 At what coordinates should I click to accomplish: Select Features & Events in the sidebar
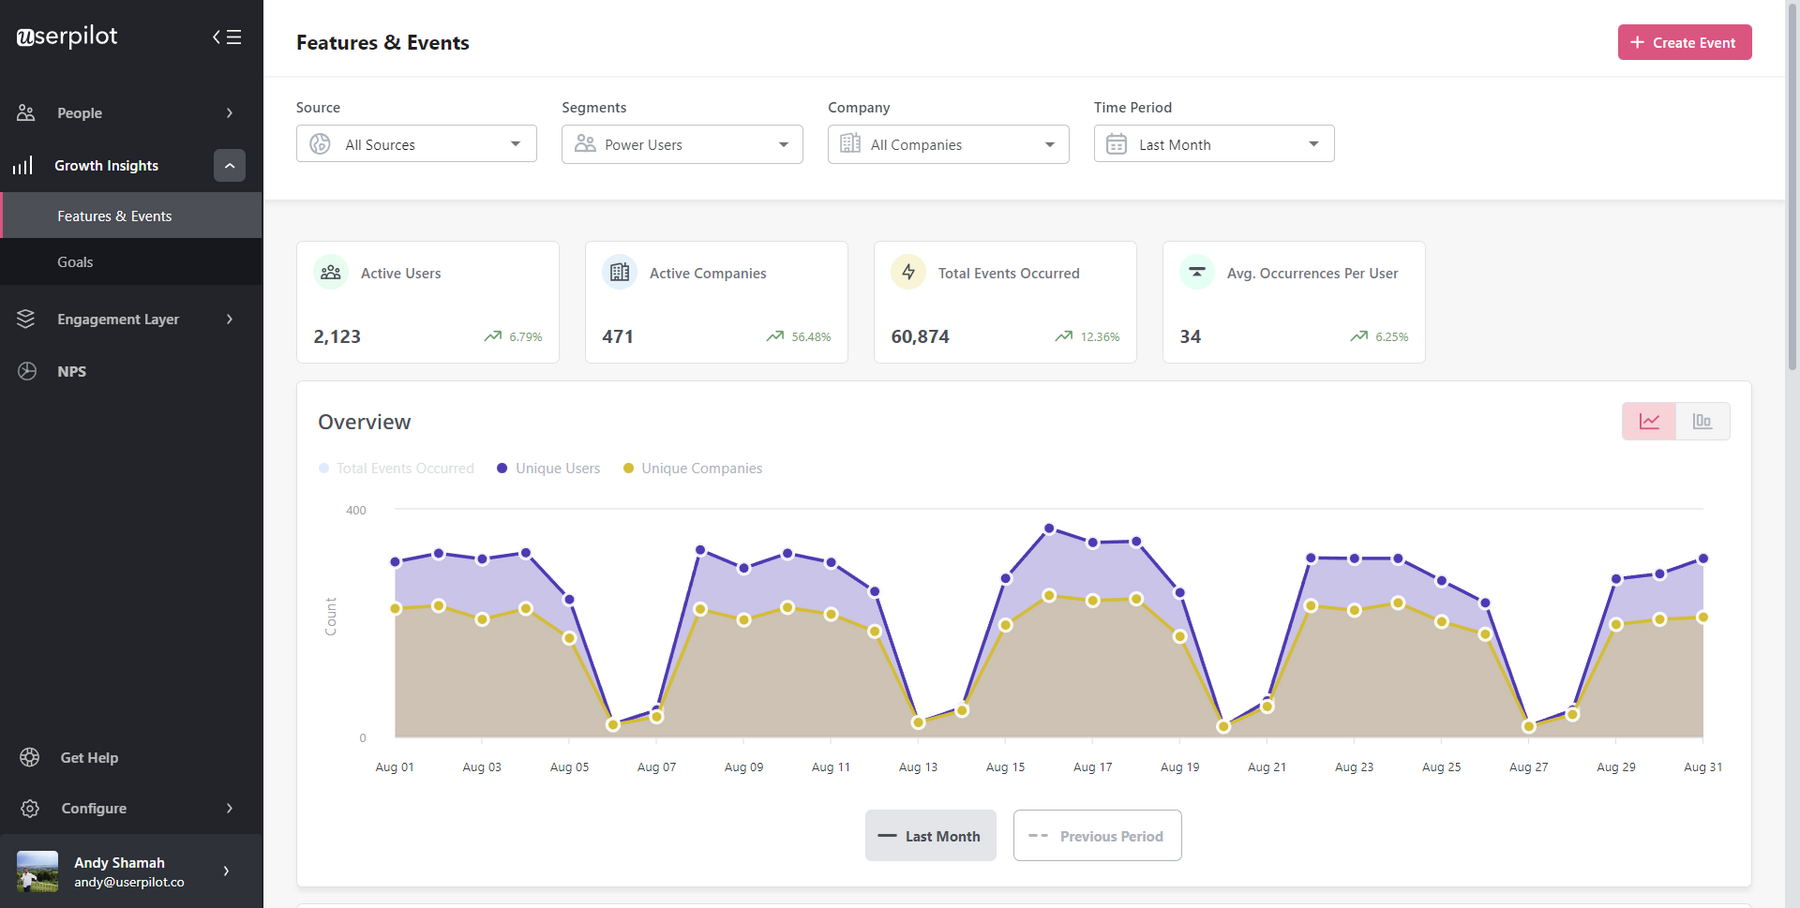(x=114, y=215)
